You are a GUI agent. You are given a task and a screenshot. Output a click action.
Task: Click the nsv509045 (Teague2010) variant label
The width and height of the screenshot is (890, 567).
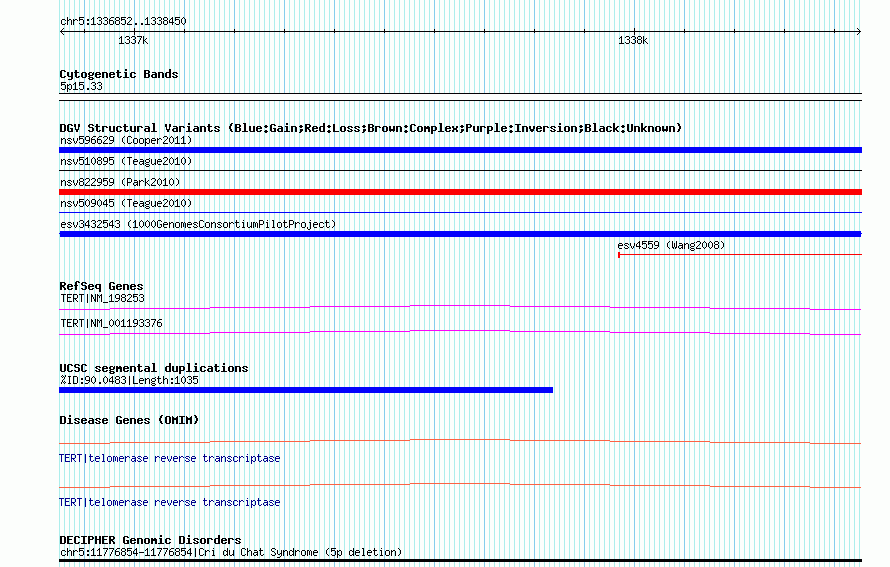[x=126, y=203]
